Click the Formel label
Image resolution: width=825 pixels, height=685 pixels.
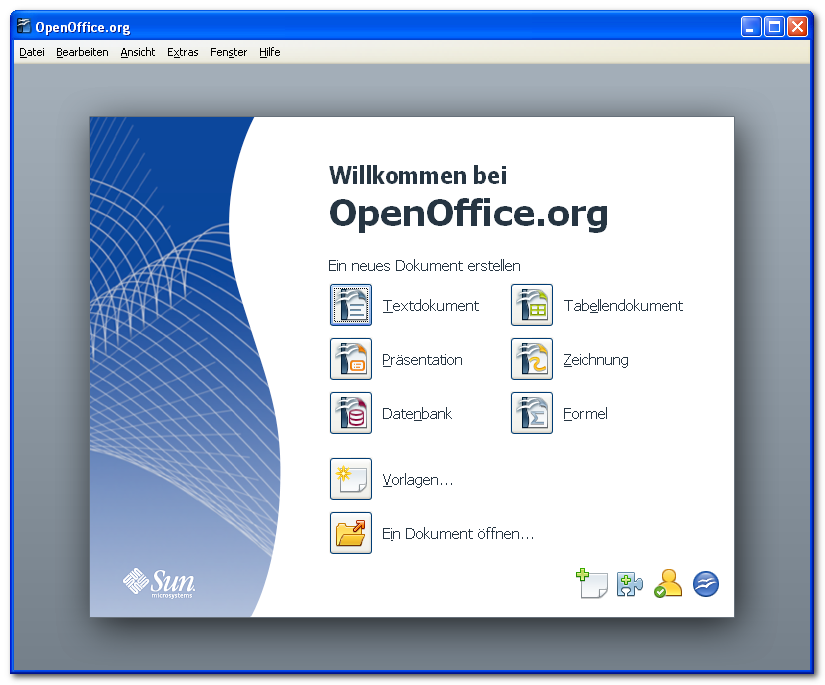(x=585, y=414)
